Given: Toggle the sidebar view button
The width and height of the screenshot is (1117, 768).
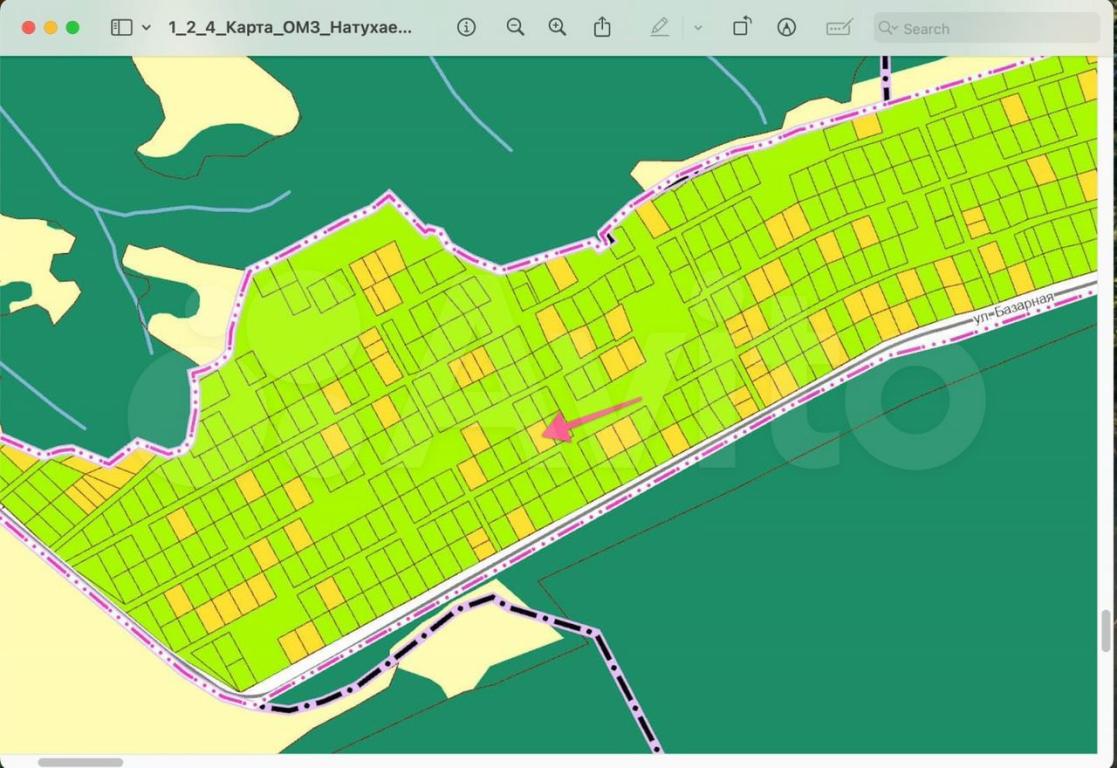Looking at the screenshot, I should [121, 28].
